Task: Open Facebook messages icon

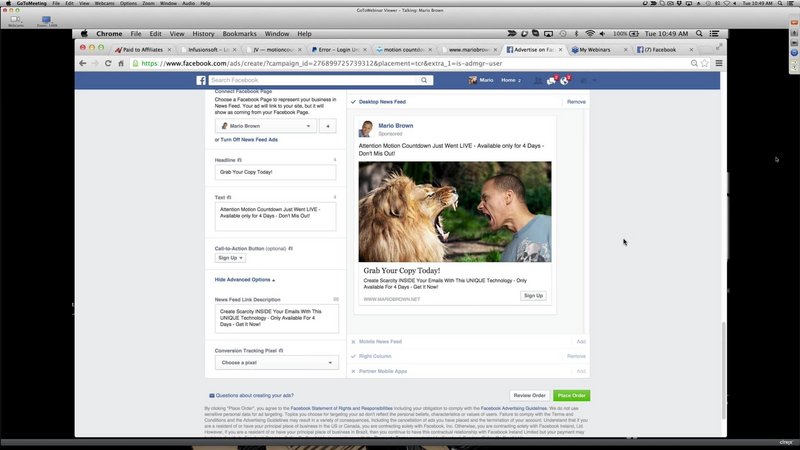Action: [x=551, y=80]
